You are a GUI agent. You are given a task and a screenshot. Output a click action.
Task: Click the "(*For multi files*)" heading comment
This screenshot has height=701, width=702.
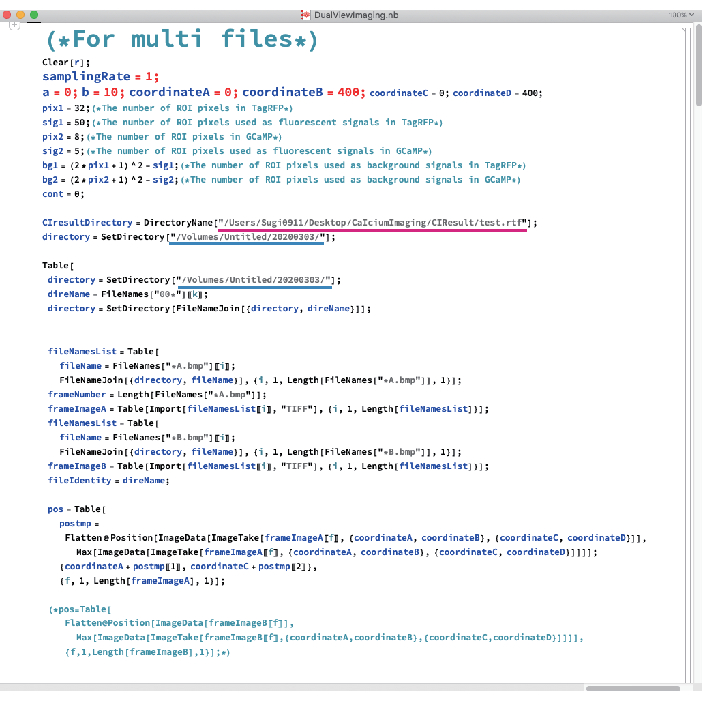(x=181, y=40)
